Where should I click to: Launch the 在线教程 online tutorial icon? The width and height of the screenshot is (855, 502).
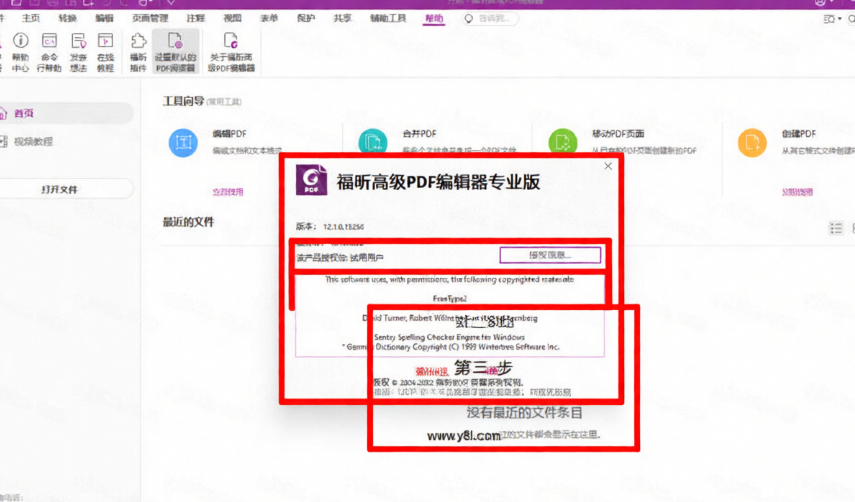pyautogui.click(x=105, y=52)
